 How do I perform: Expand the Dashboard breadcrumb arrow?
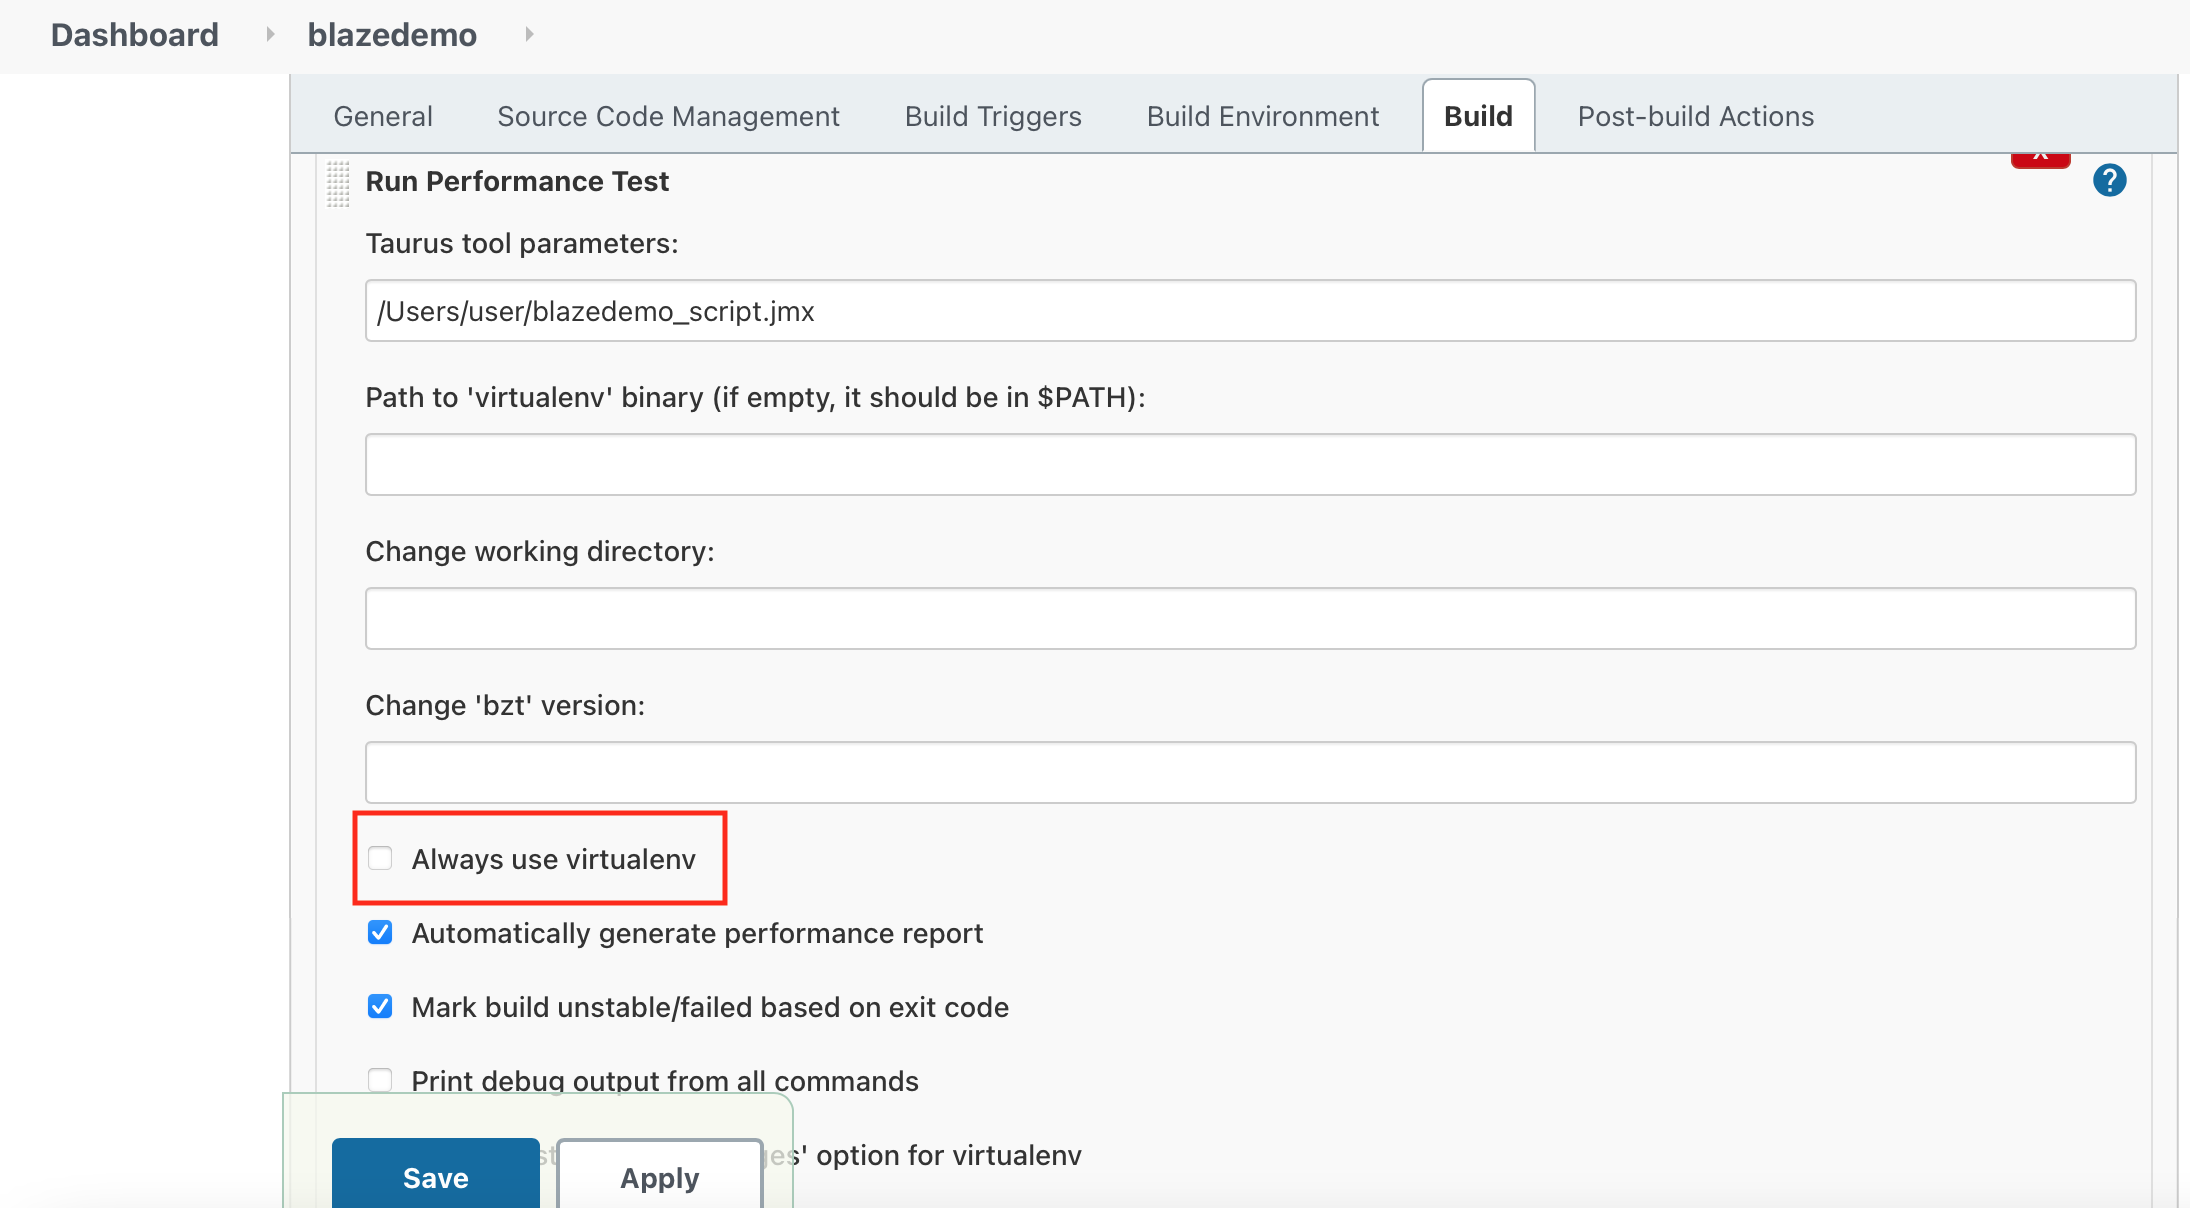pos(270,35)
